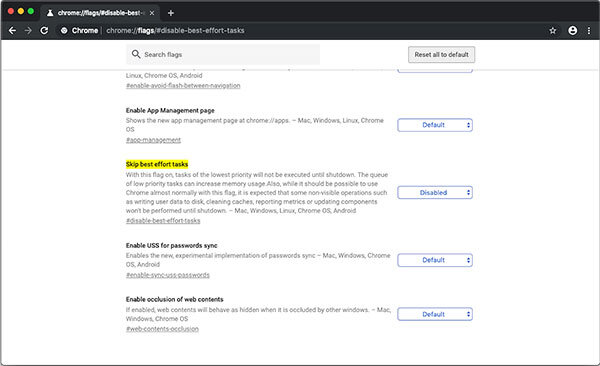Open Enable occlusion of web contents dropdown
Viewport: 600px width, 366px height.
[x=435, y=314]
